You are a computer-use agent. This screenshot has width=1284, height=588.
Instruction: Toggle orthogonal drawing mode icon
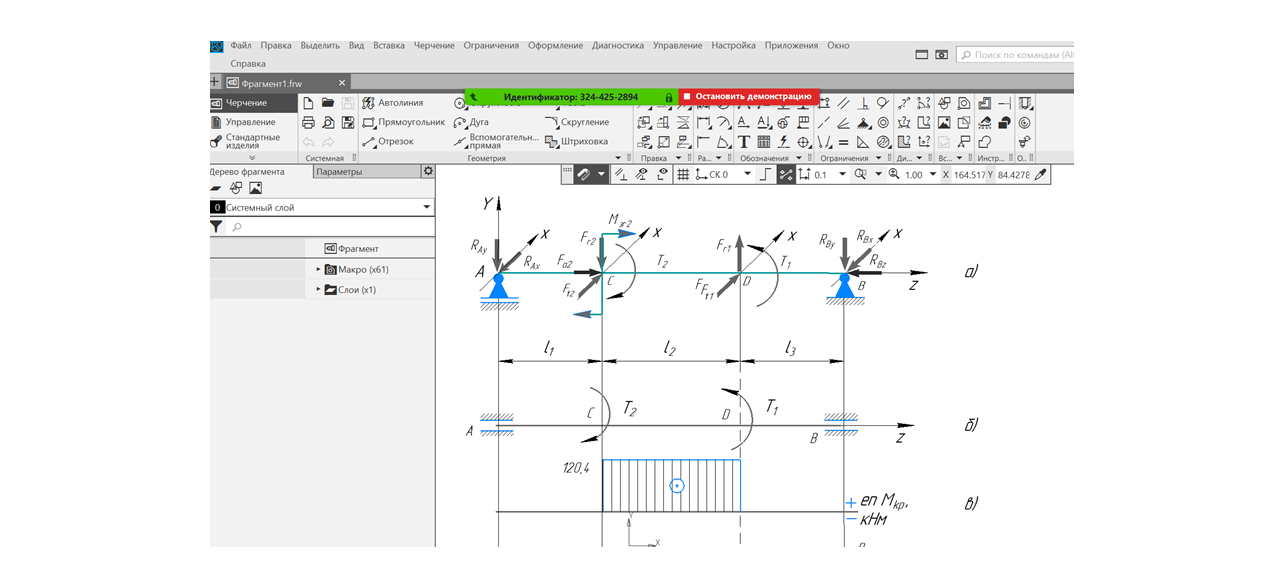764,175
